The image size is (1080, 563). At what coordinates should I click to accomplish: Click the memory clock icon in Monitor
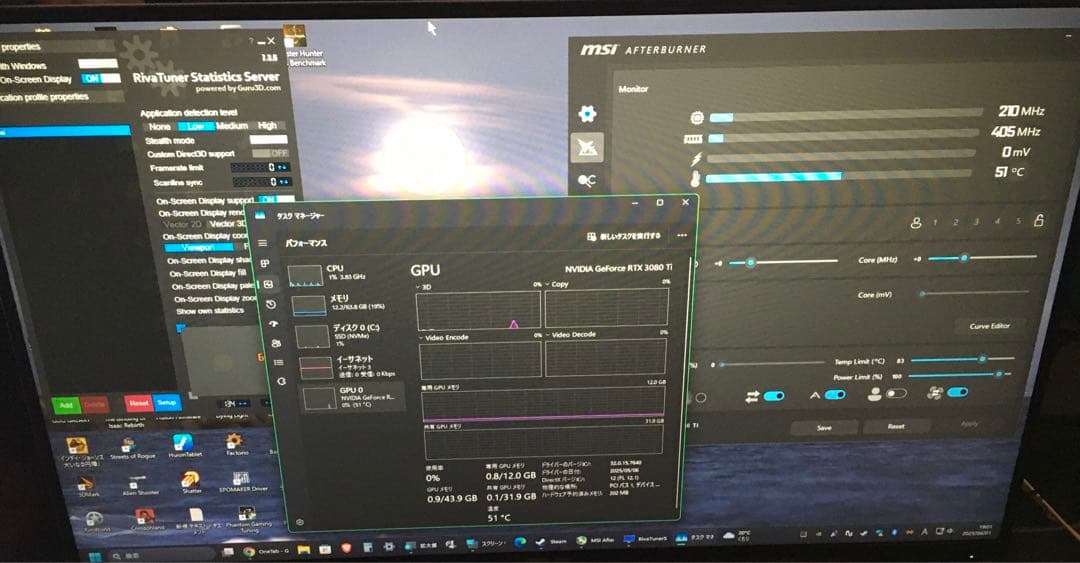click(692, 139)
